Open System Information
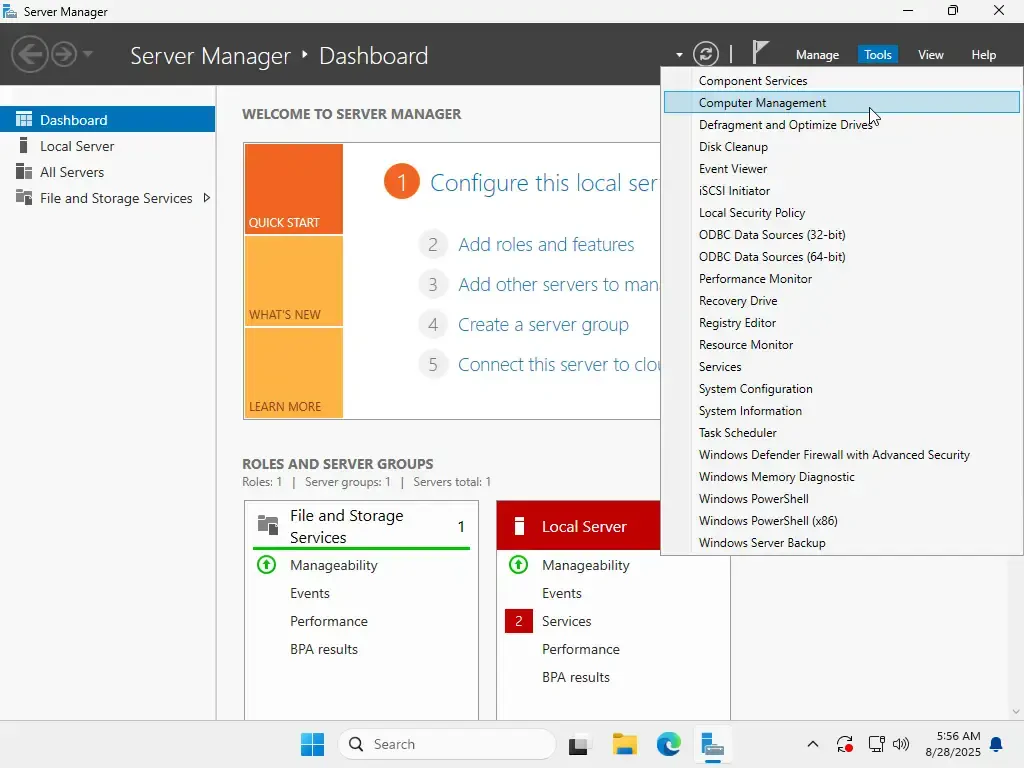 click(841, 410)
